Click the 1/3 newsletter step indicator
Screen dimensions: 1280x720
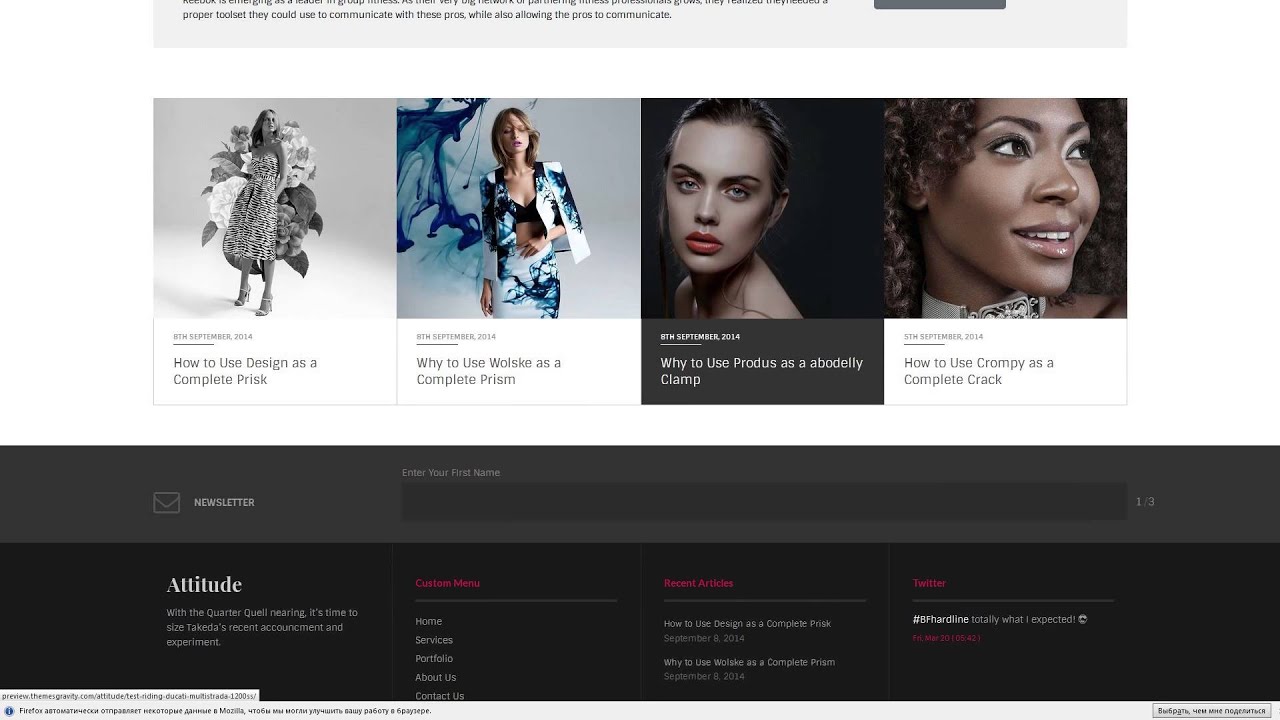coord(1145,502)
